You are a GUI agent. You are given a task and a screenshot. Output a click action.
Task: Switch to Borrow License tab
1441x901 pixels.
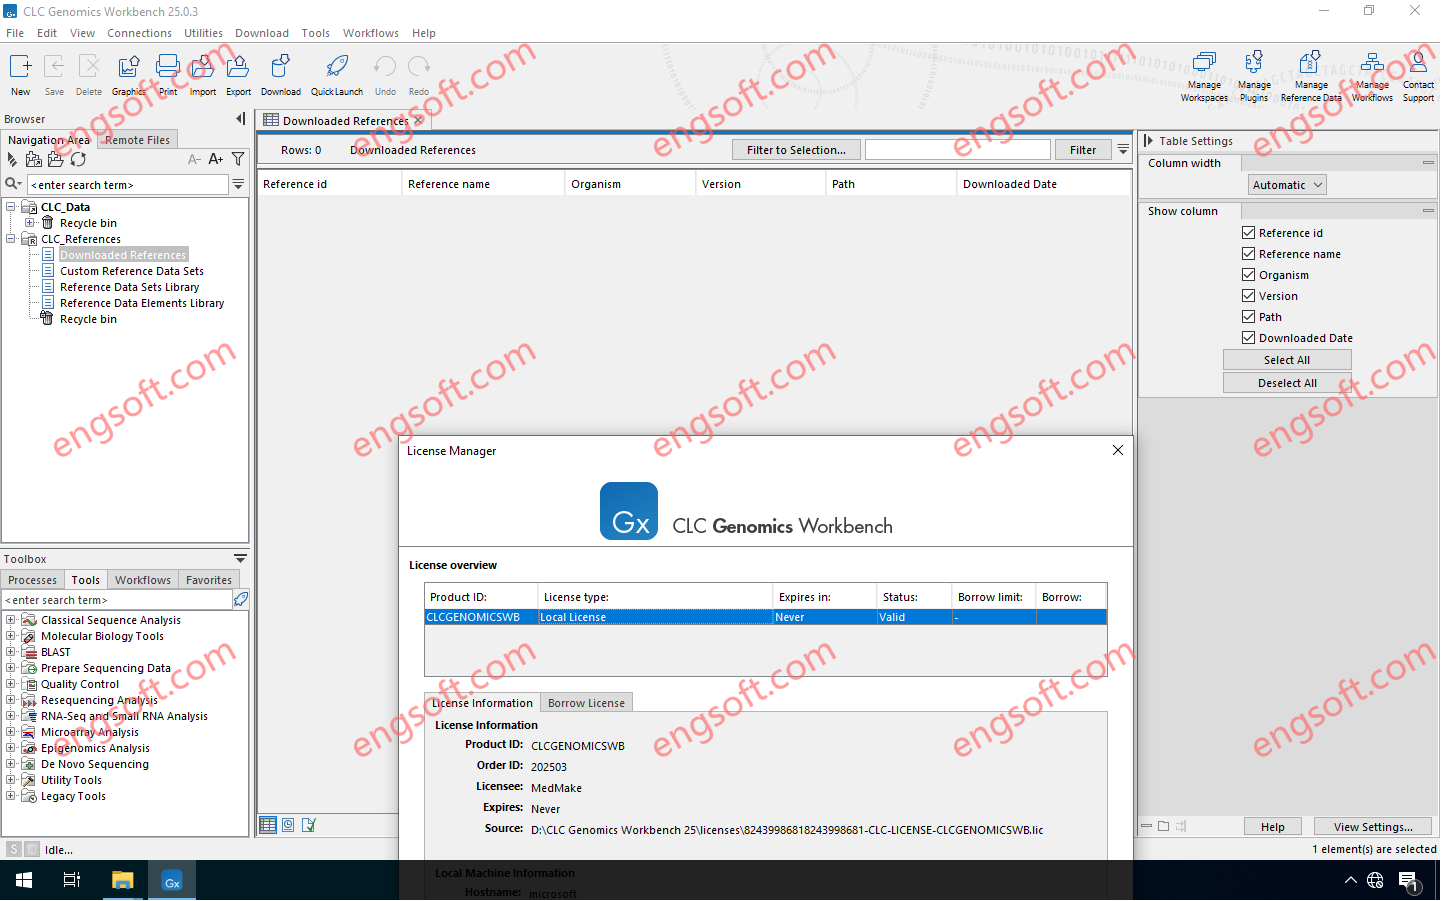[586, 703]
